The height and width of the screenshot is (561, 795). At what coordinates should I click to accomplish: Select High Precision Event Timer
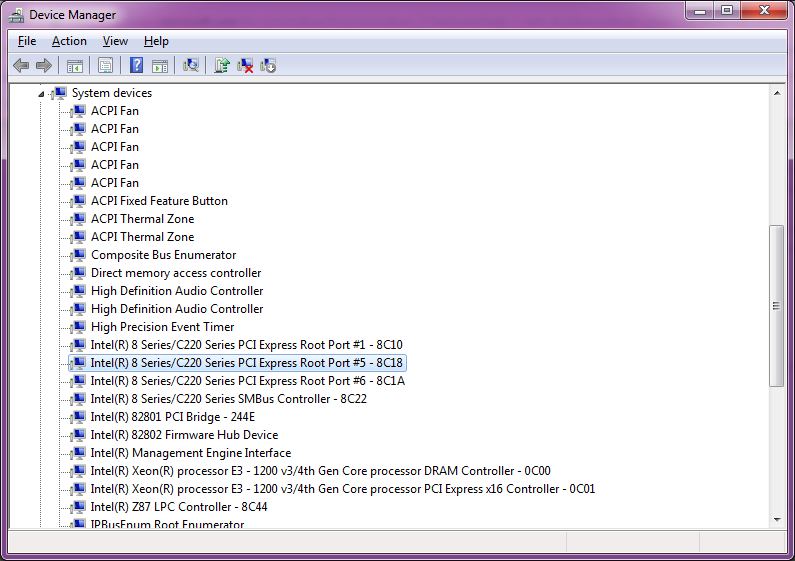coord(162,327)
